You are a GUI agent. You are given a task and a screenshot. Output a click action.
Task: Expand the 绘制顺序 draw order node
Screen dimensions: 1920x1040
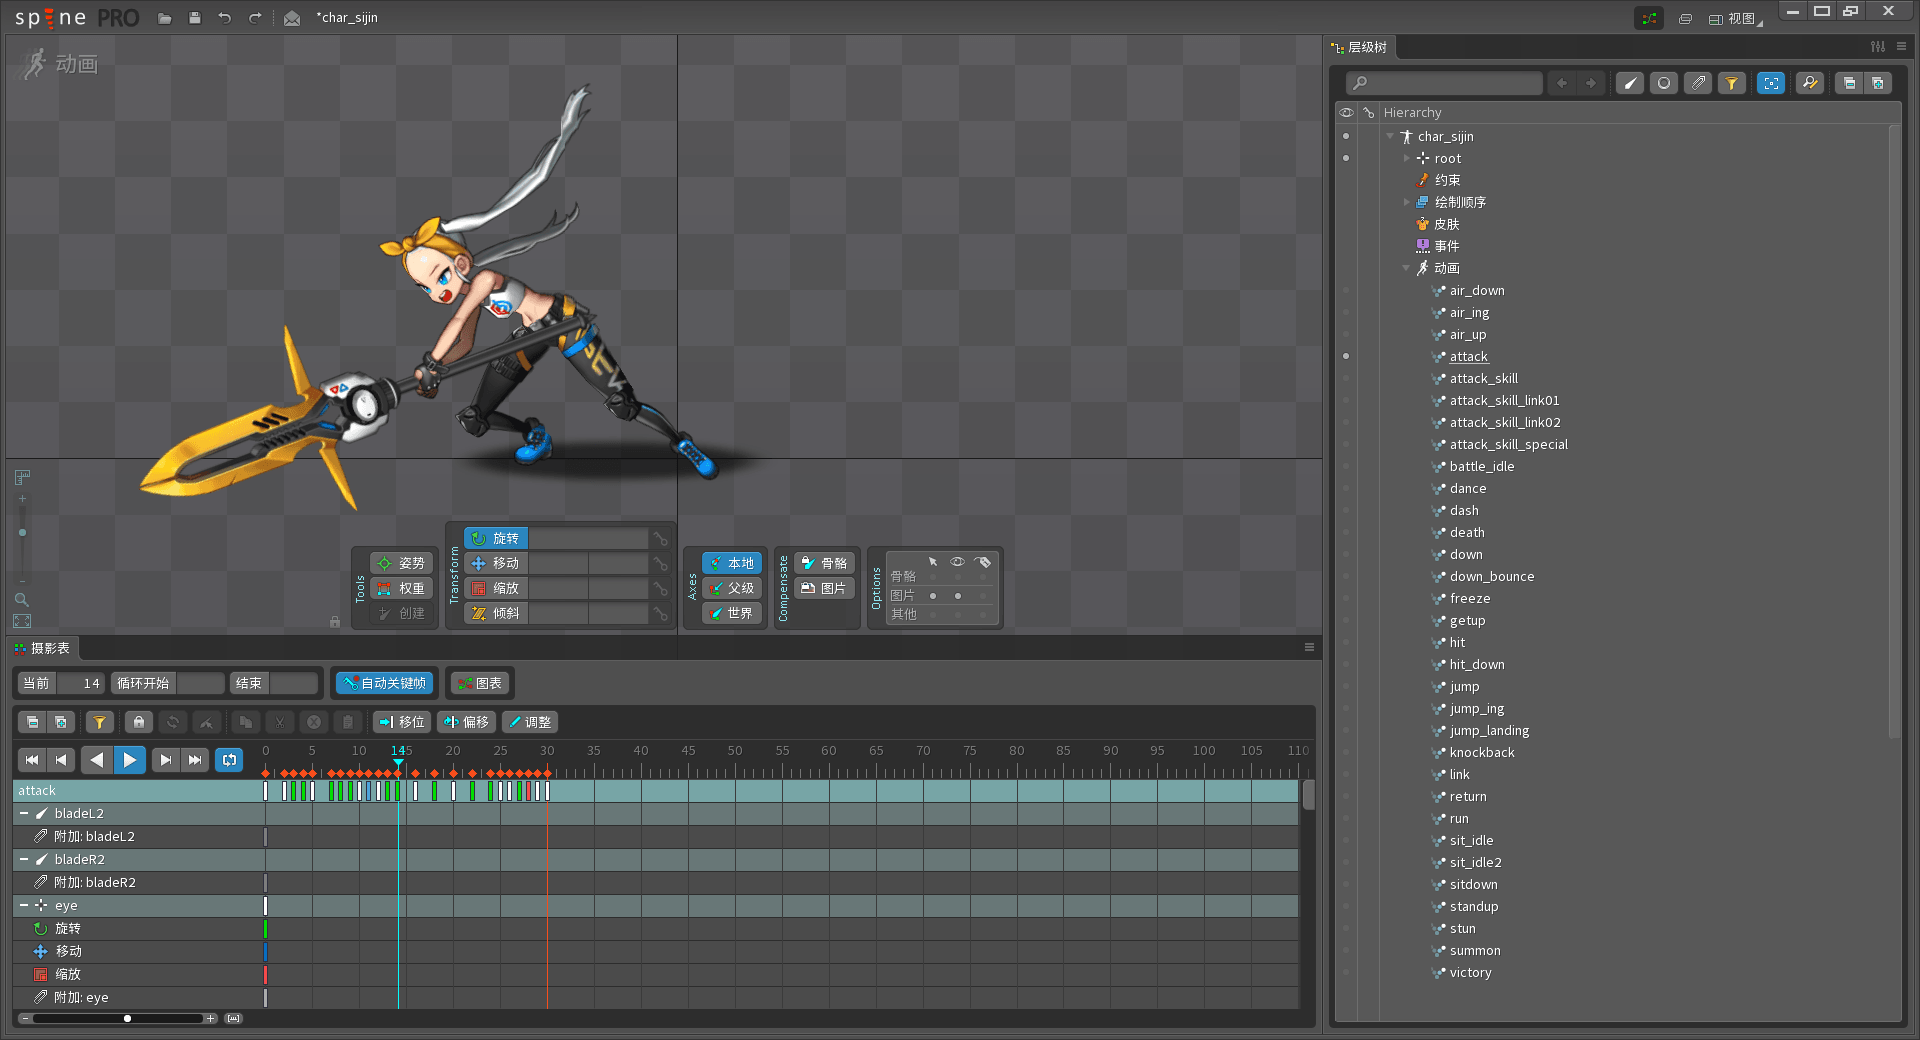(1407, 202)
